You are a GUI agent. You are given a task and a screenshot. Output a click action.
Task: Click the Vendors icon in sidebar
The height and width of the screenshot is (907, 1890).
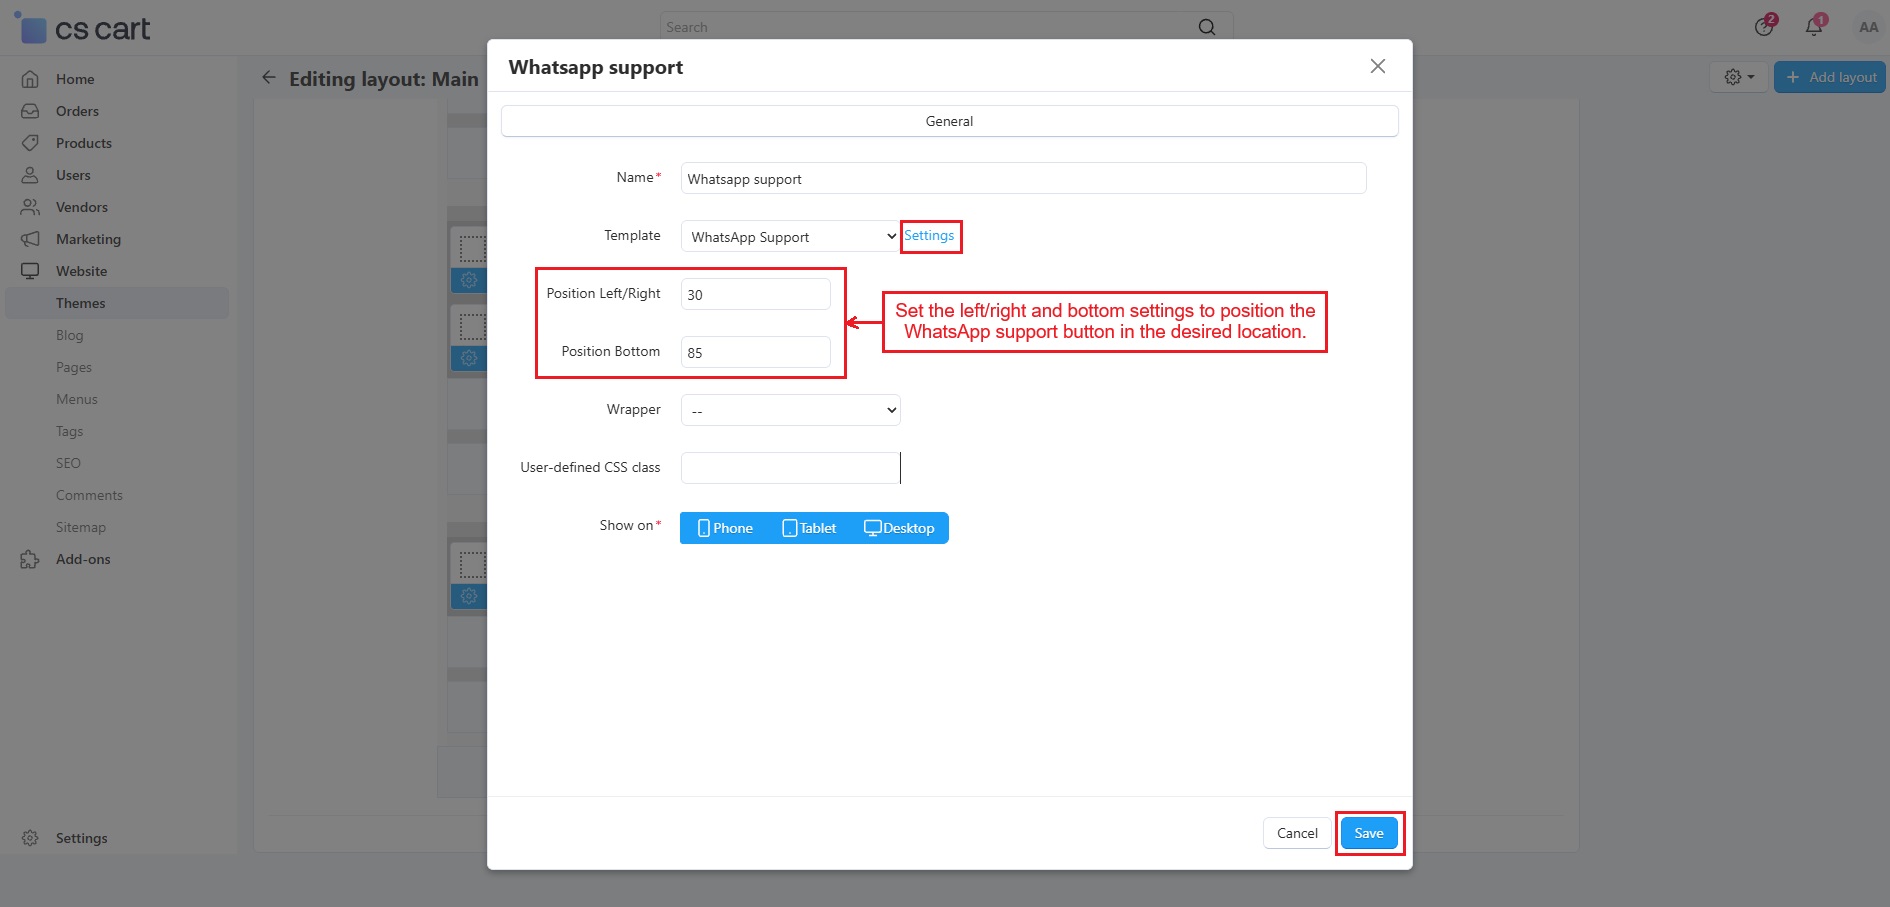(x=30, y=207)
